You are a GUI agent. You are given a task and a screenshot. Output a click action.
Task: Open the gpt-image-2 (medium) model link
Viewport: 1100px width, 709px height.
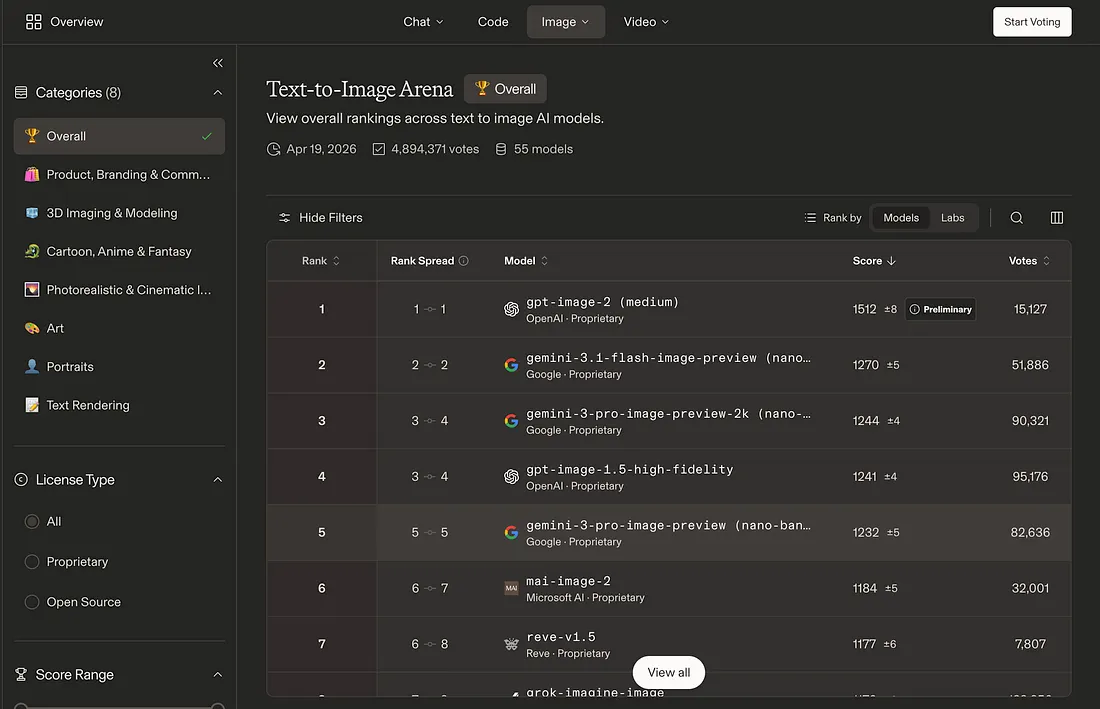pos(603,302)
